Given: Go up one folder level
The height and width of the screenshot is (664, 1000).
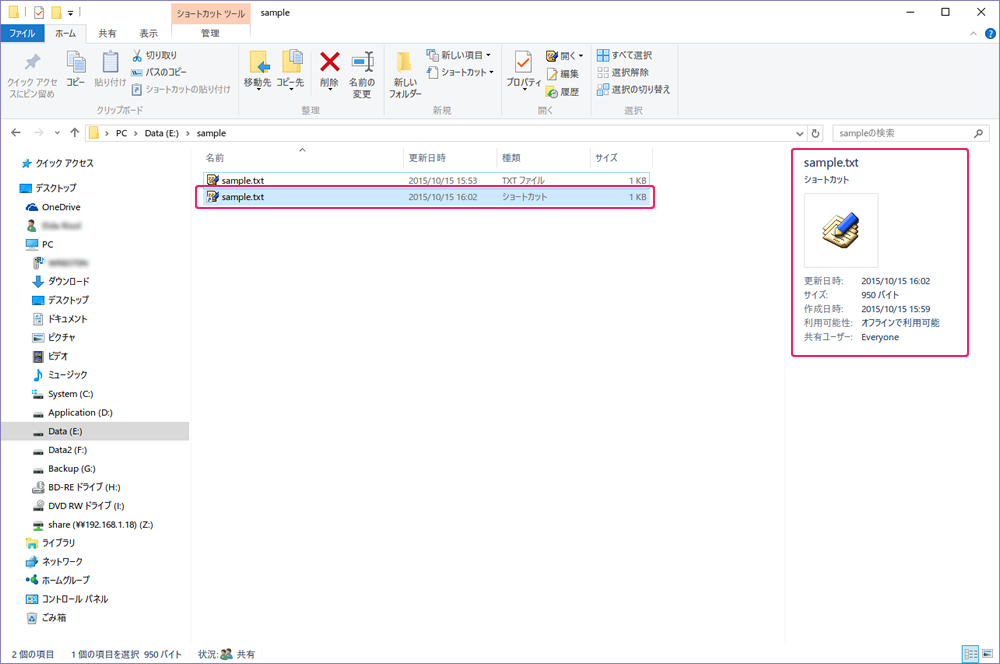Looking at the screenshot, I should 75,133.
